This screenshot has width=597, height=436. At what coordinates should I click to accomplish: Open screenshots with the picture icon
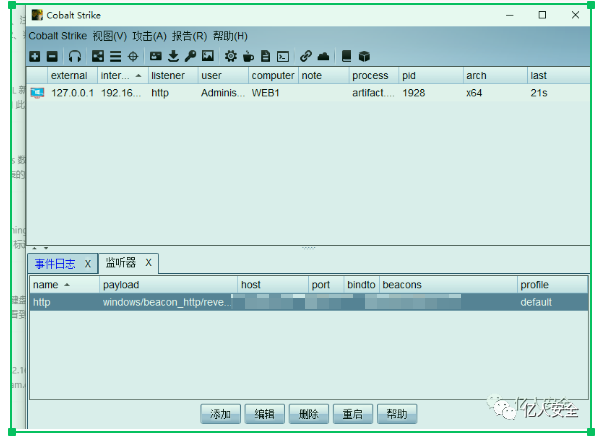coord(208,56)
